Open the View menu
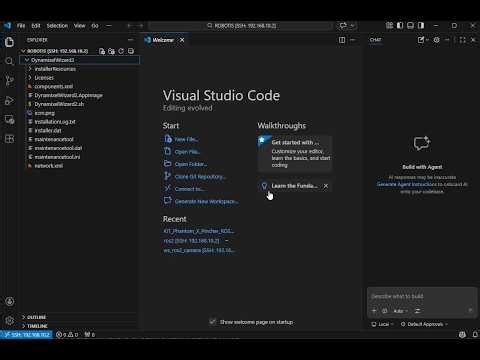 click(x=80, y=26)
